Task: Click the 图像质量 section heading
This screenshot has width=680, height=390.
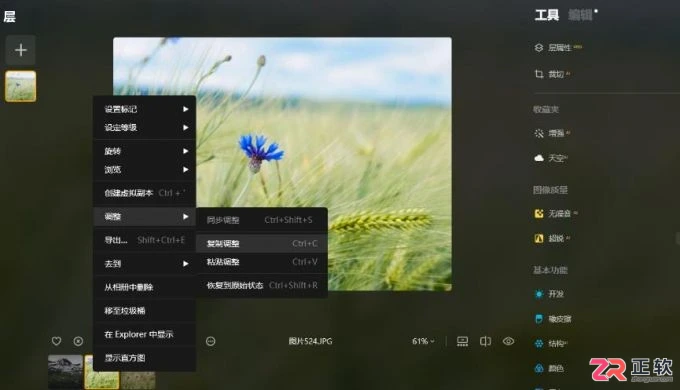Action: click(550, 190)
